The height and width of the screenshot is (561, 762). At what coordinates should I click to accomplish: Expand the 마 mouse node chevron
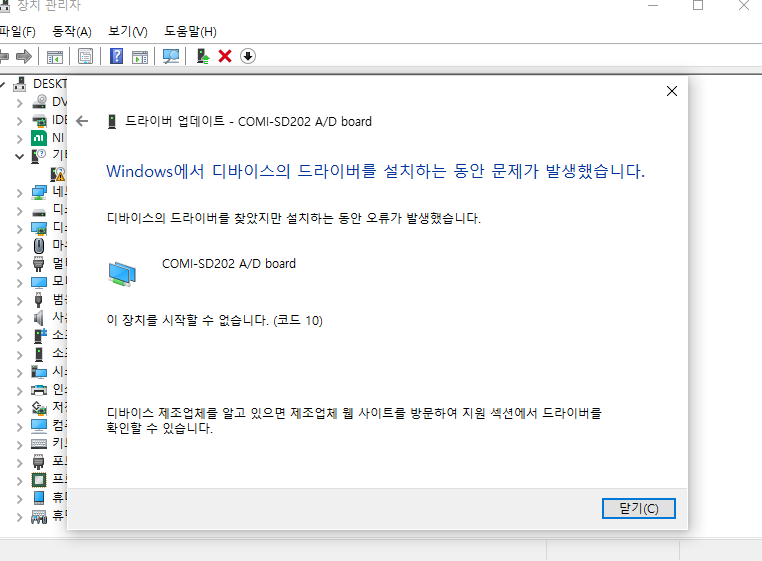(x=19, y=246)
